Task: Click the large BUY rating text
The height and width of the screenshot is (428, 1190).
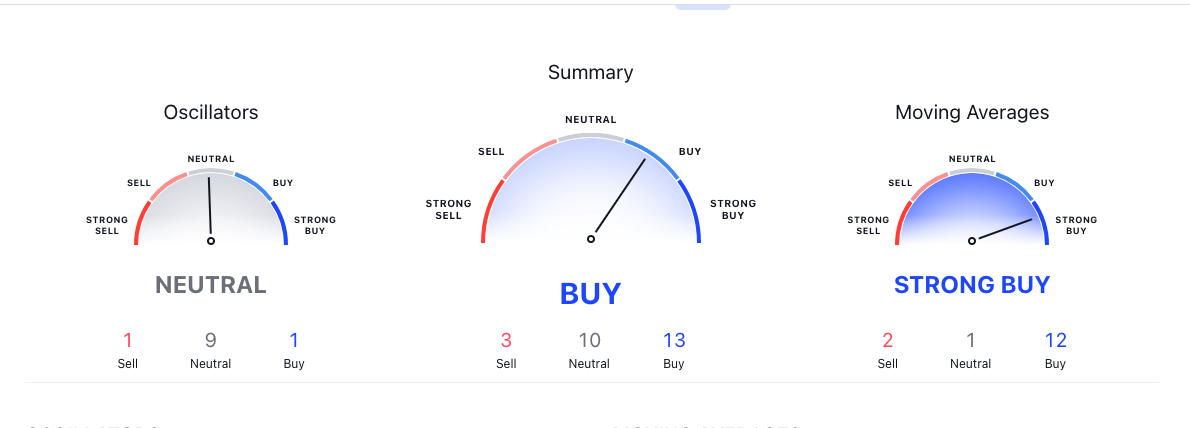Action: coord(590,294)
